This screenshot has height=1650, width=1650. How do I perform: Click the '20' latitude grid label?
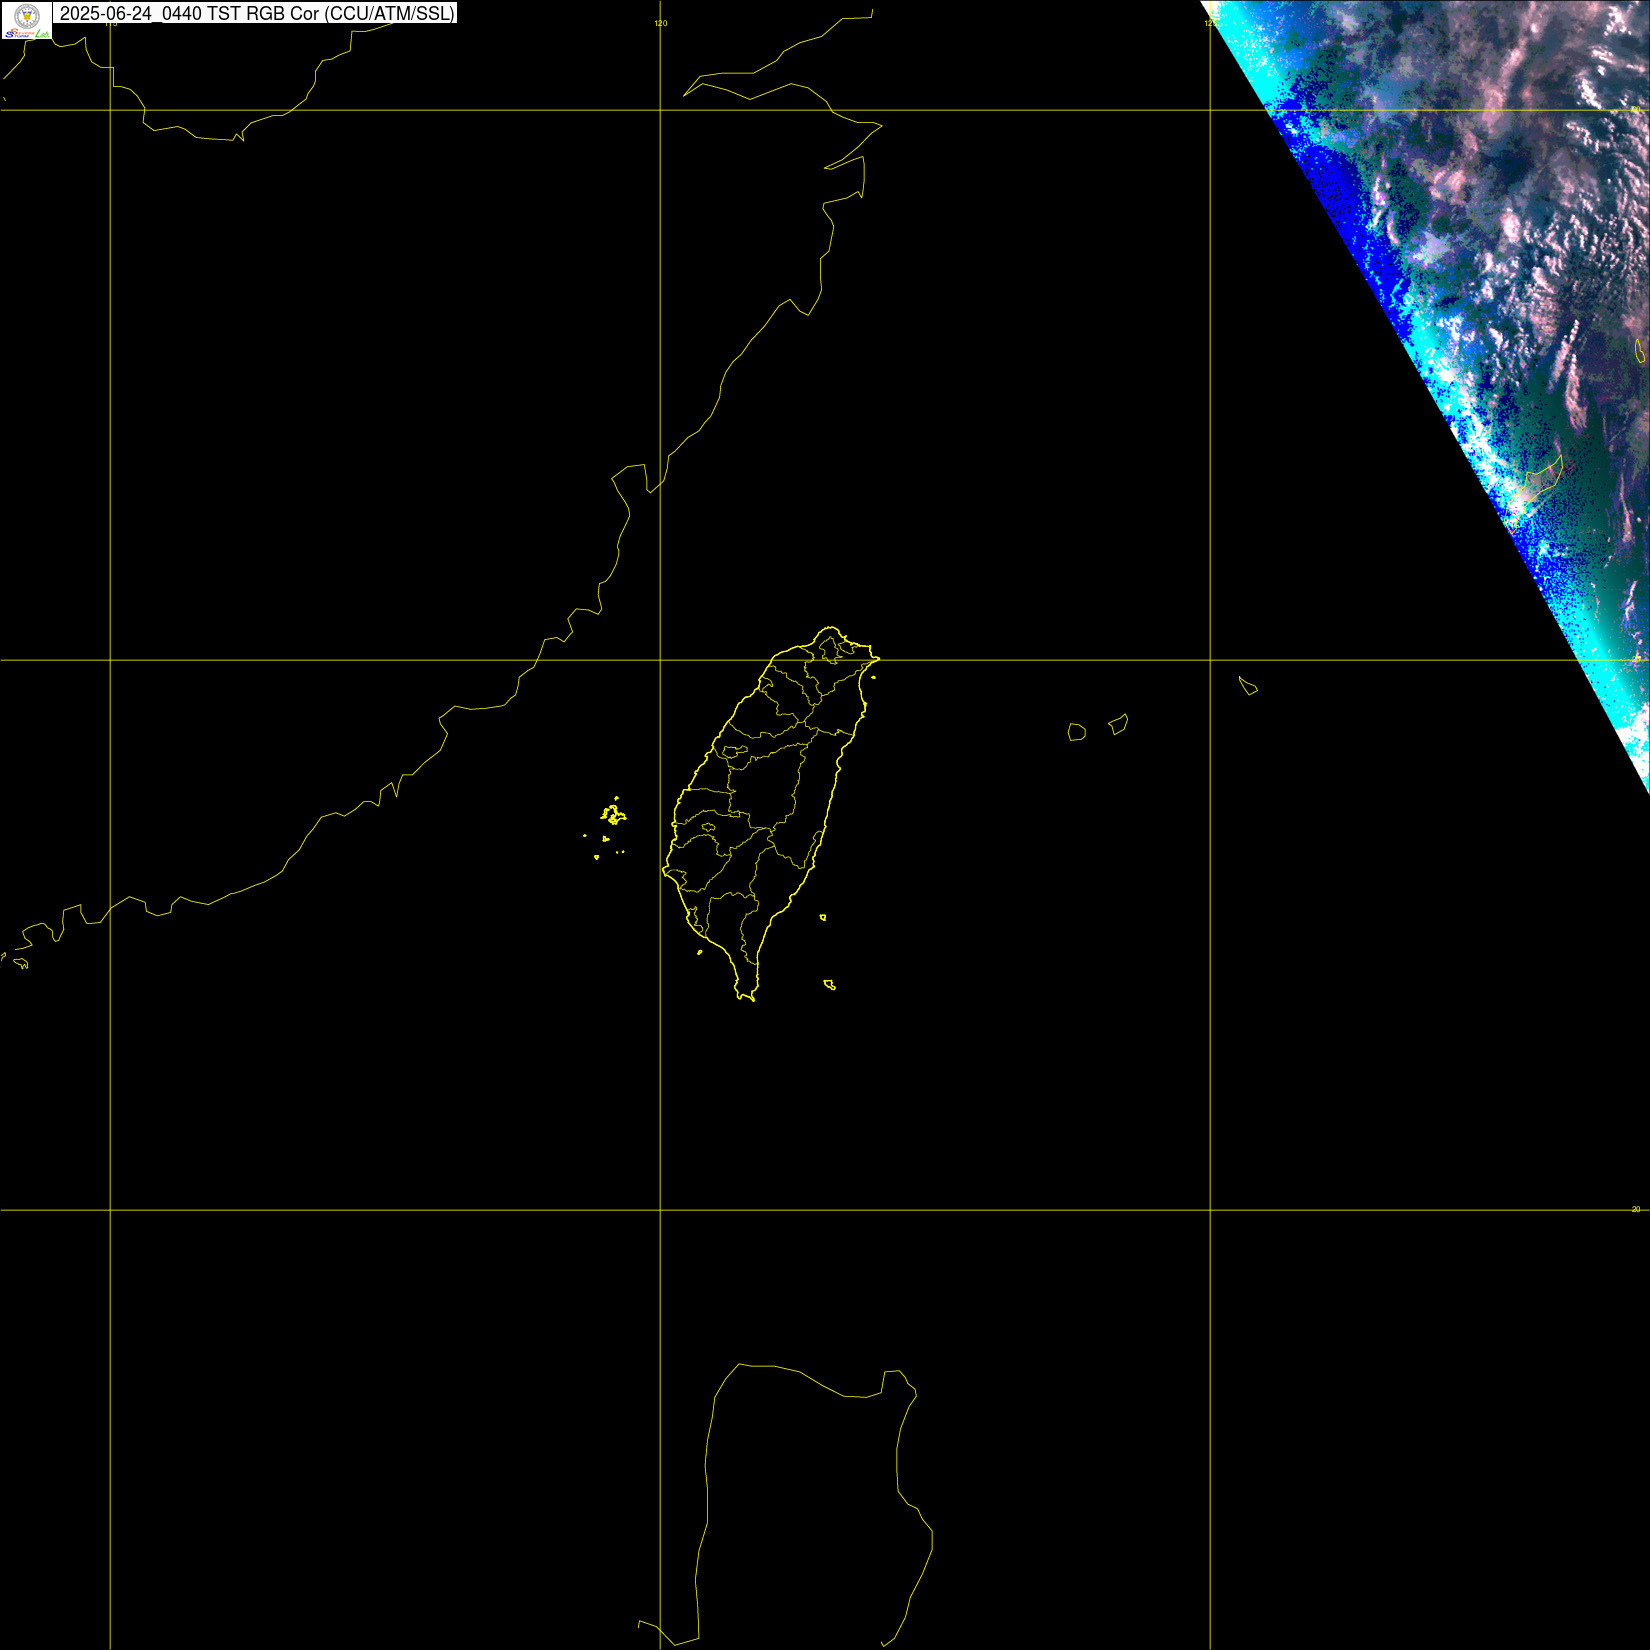pos(1636,1209)
